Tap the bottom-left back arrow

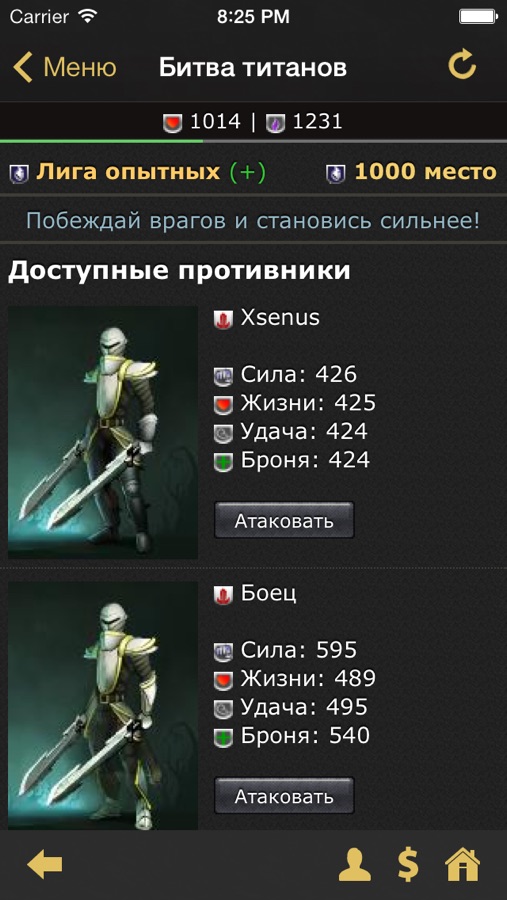[45, 864]
